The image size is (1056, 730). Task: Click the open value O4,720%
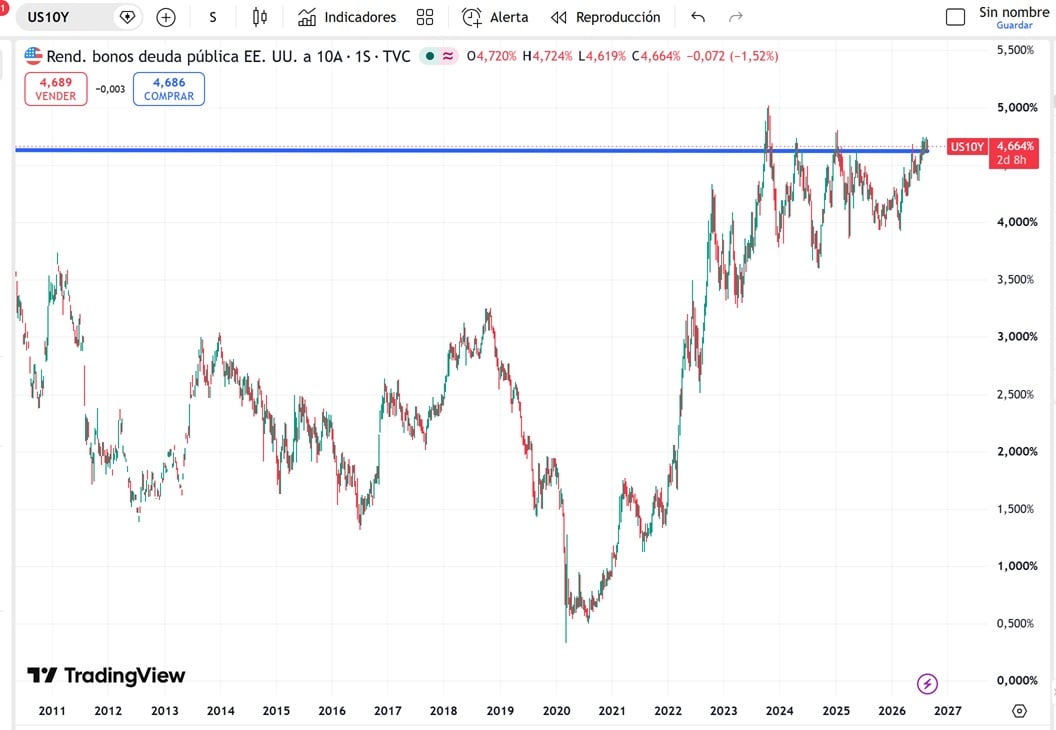[x=492, y=57]
